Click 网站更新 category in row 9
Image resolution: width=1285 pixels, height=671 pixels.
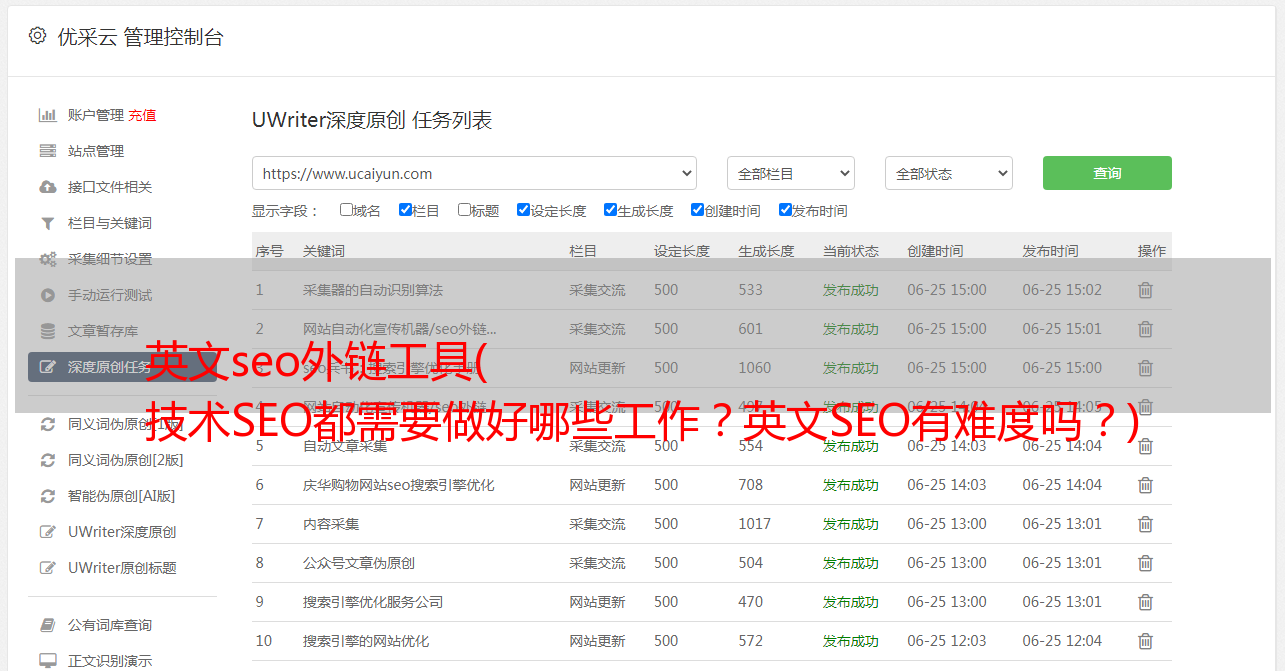coord(597,602)
